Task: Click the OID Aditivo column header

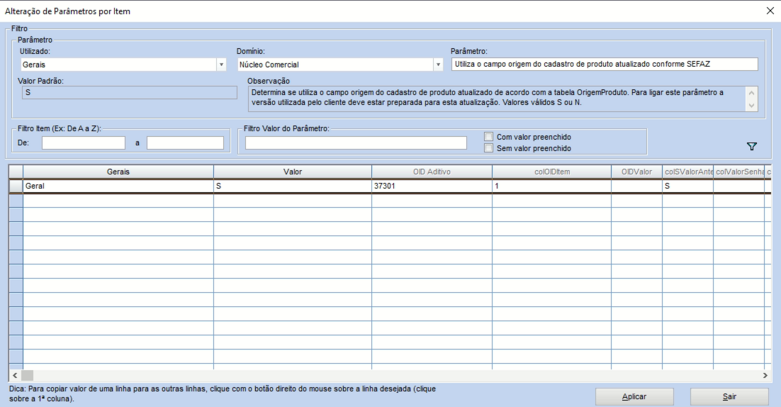Action: [431, 172]
